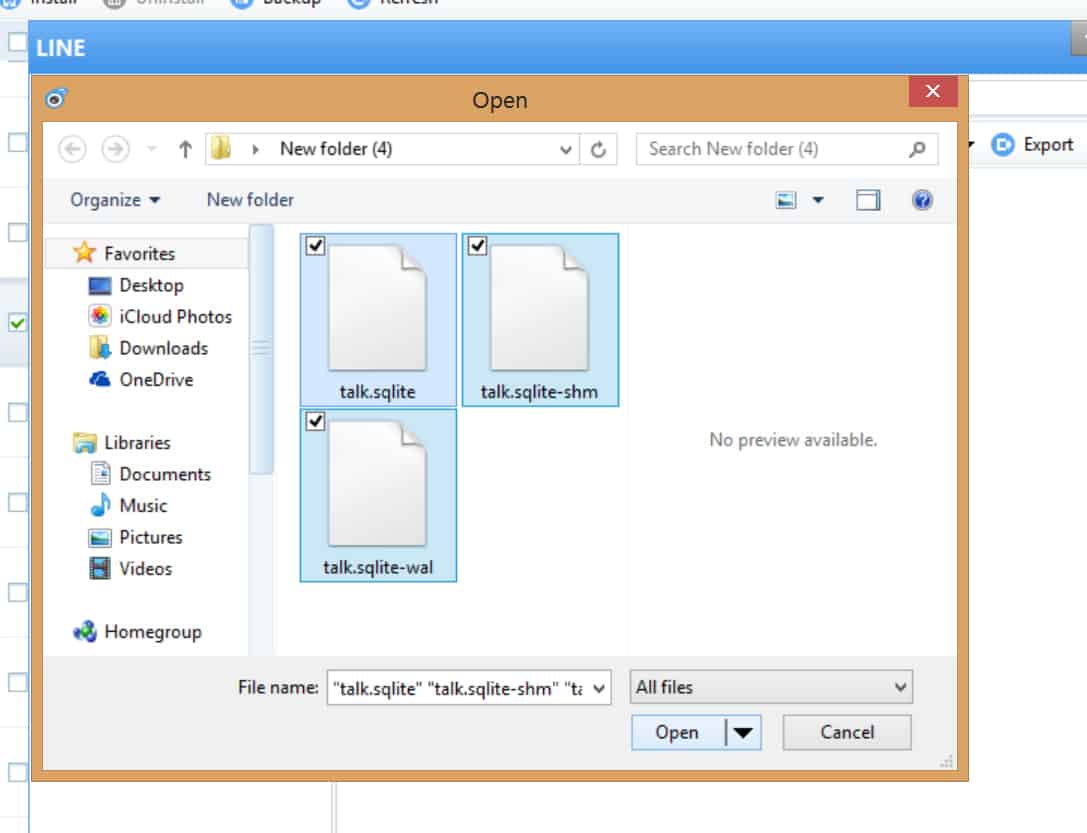
Task: Open dialog Help icon
Action: click(922, 200)
